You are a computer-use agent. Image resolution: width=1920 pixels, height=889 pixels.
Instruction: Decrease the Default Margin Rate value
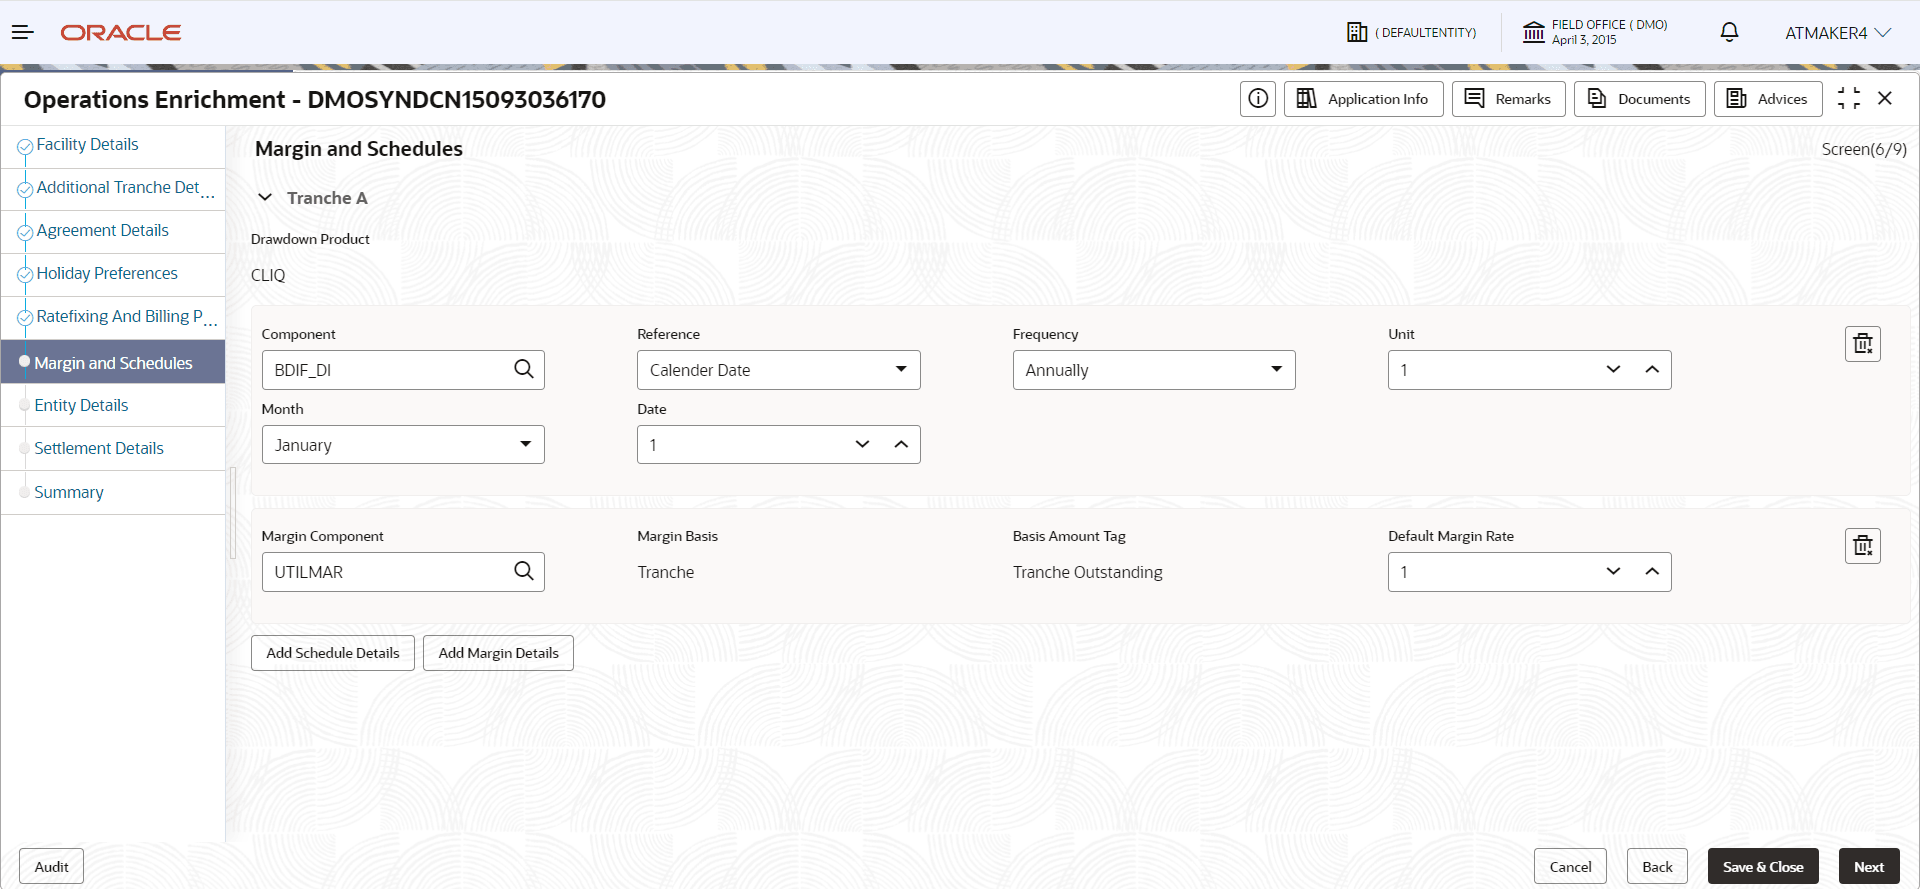[1613, 572]
